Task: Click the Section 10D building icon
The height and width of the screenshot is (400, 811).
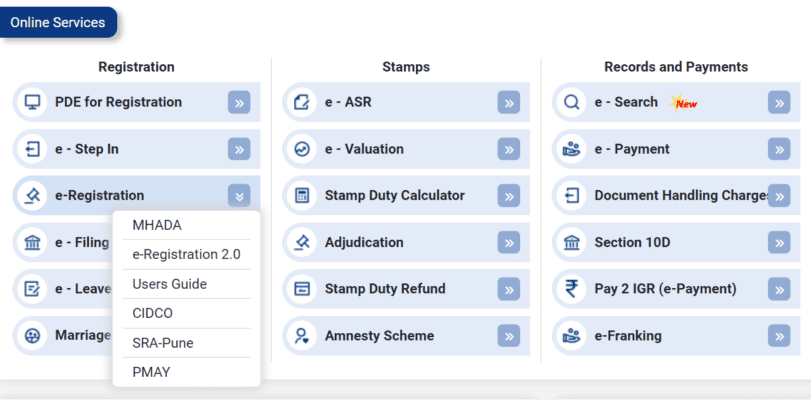Action: [572, 242]
